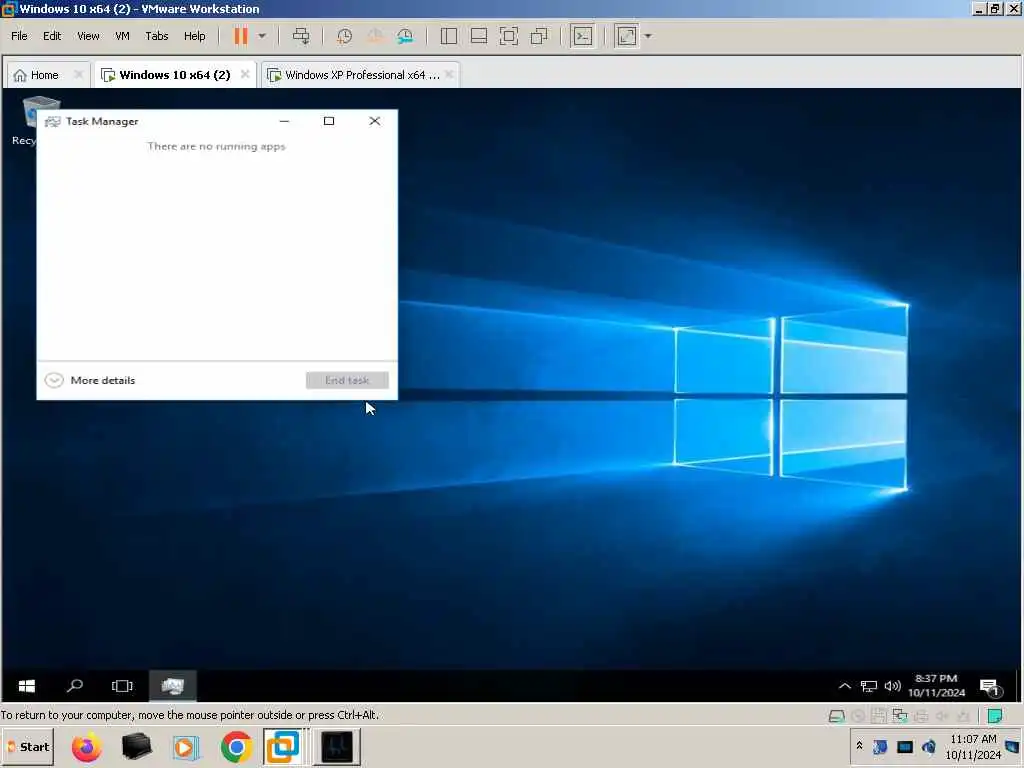The width and height of the screenshot is (1024, 768).
Task: Open the snapshot manager with the wrench clock
Action: [405, 36]
